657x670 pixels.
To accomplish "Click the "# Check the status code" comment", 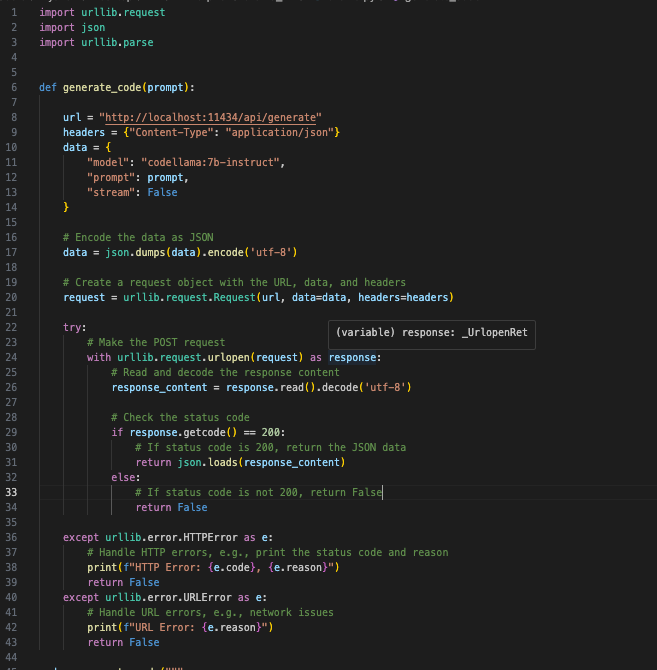I will point(180,417).
